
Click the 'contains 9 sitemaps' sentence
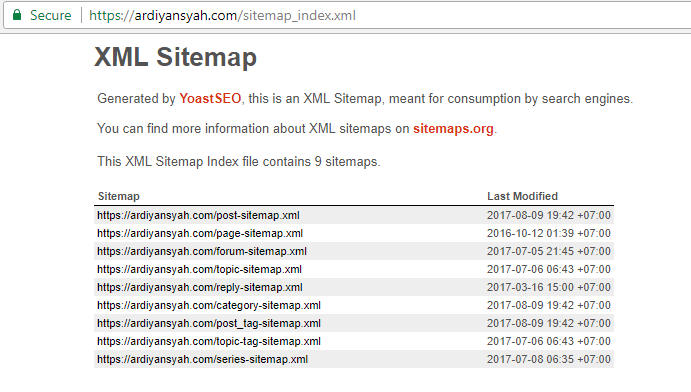pyautogui.click(x=239, y=162)
